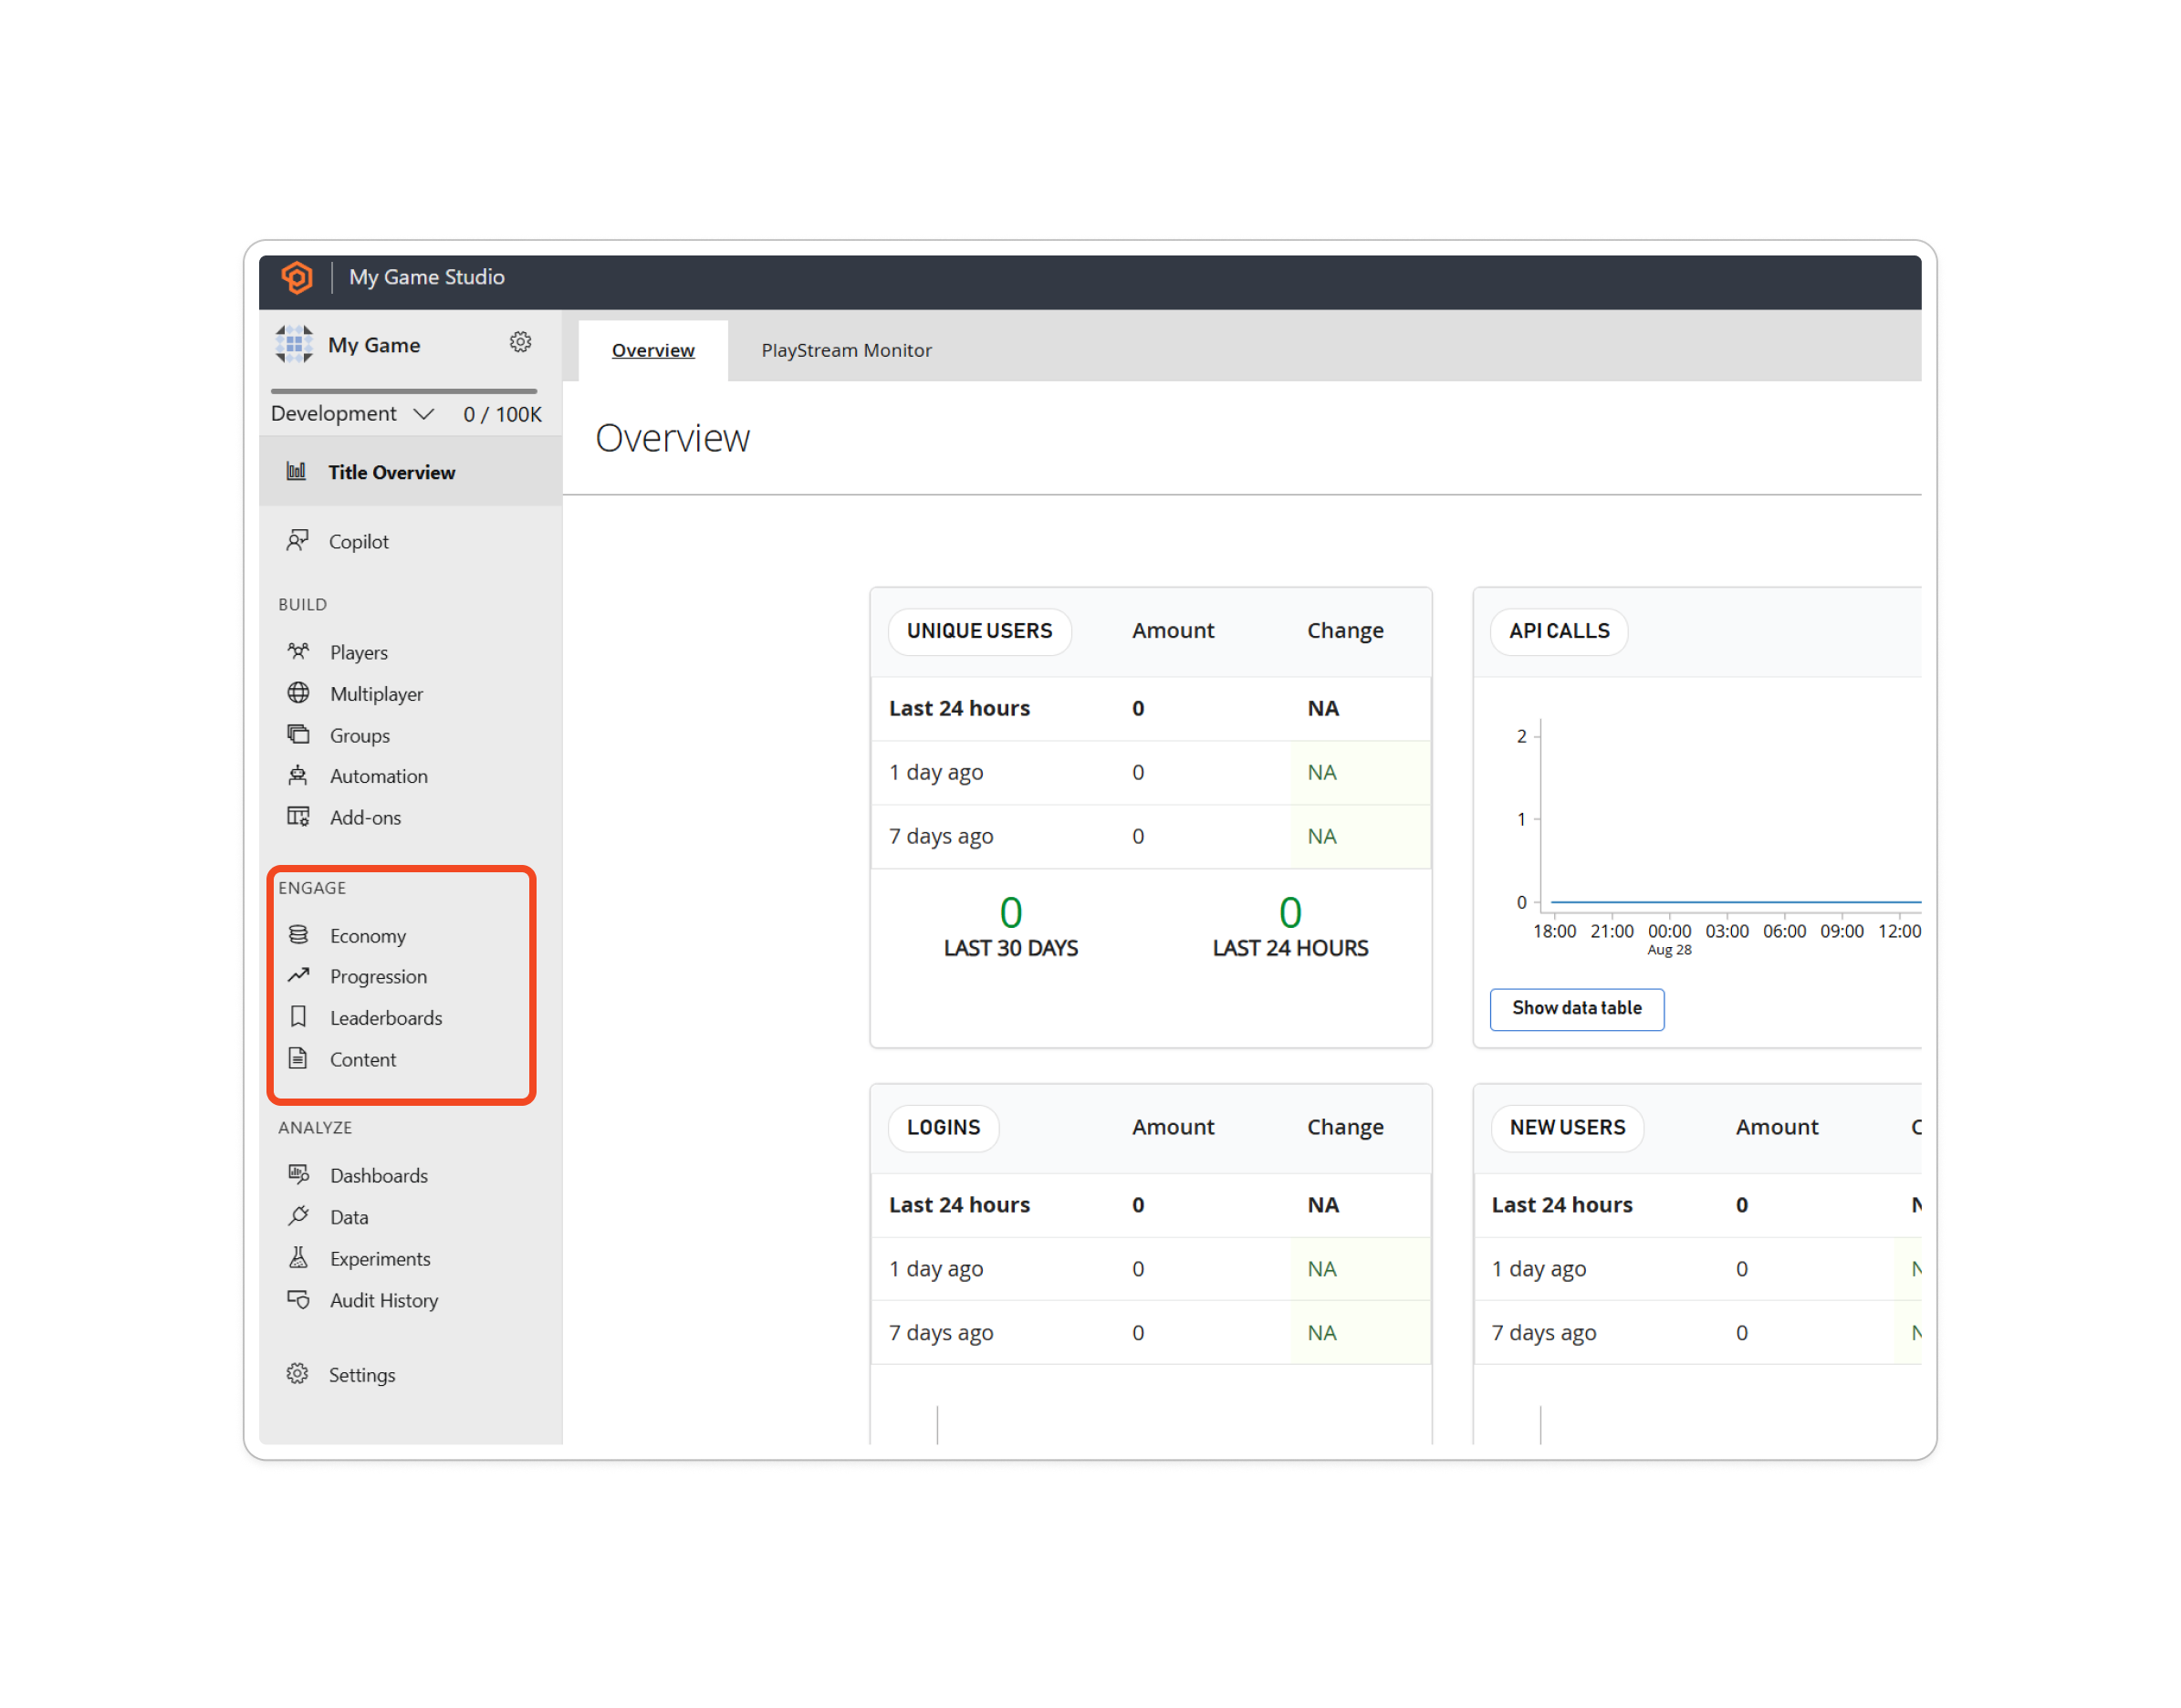2181x1708 pixels.
Task: Click the Groups icon under Build
Action: tap(299, 733)
